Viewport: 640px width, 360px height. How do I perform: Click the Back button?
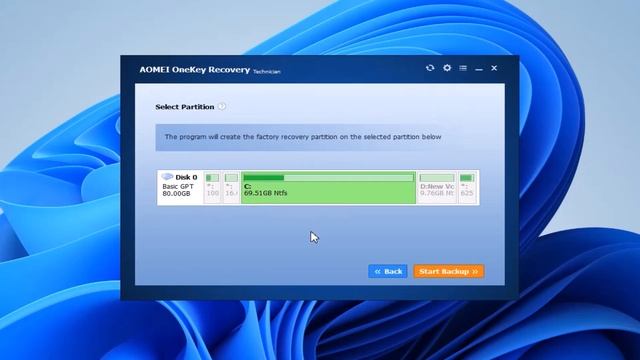[x=388, y=271]
